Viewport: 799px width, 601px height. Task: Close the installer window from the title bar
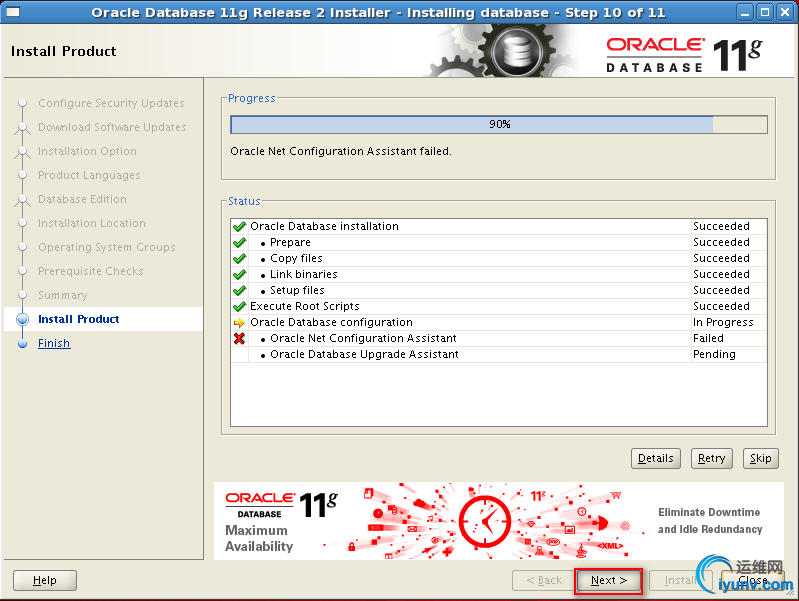[x=785, y=12]
